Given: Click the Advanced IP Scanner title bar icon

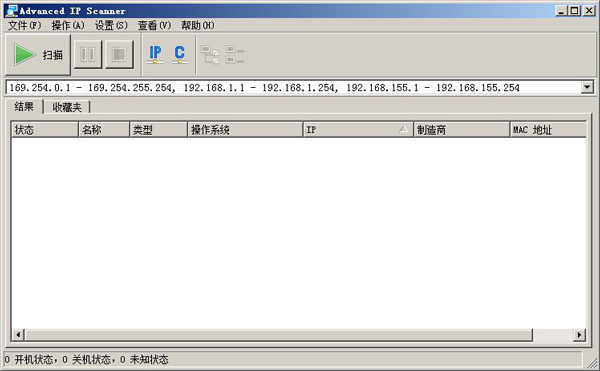Looking at the screenshot, I should [11, 11].
